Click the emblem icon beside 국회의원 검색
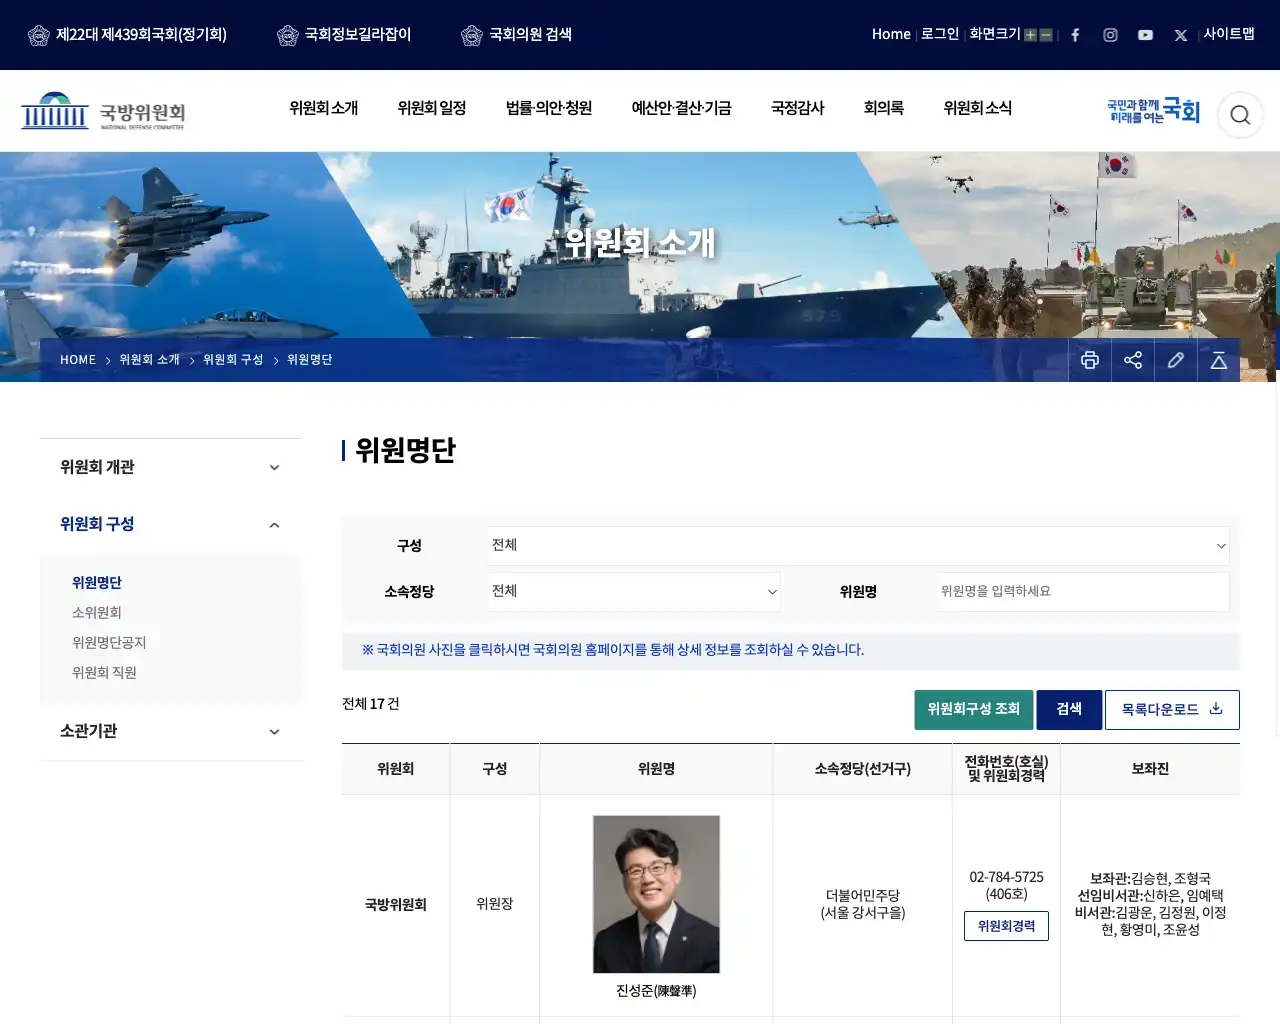This screenshot has height=1024, width=1280. (x=472, y=36)
